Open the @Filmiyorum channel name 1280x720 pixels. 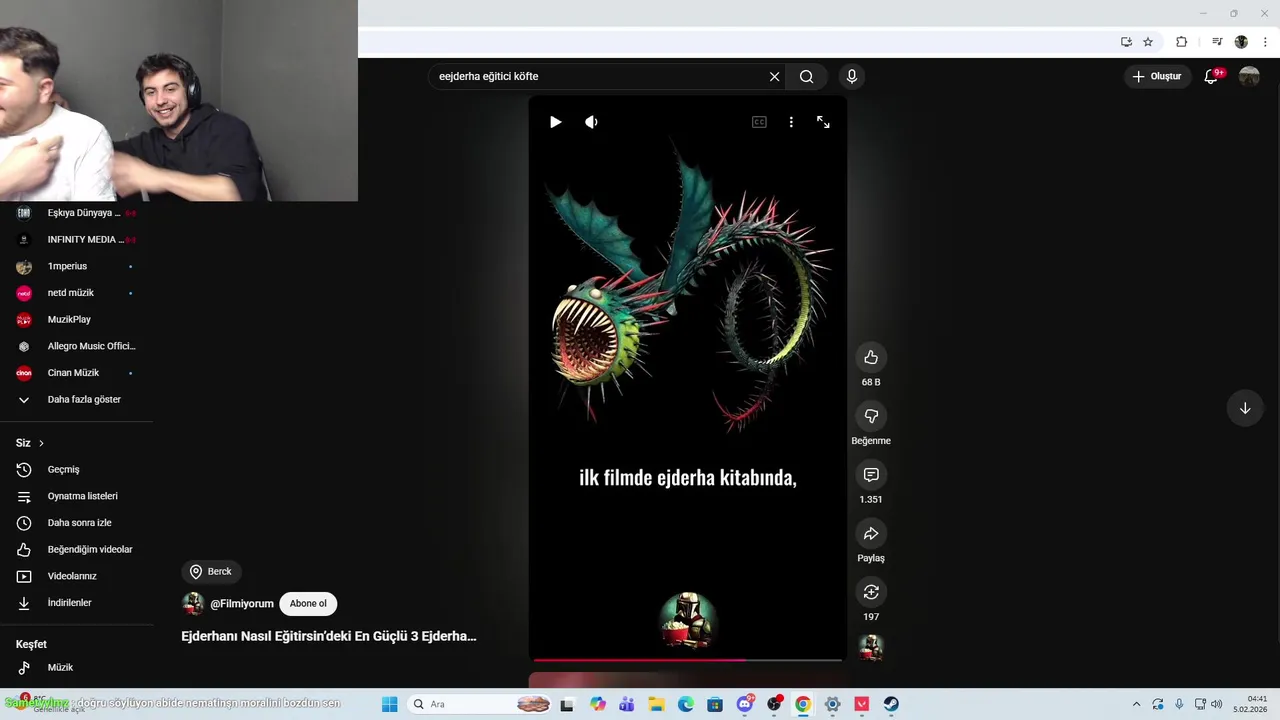(242, 604)
